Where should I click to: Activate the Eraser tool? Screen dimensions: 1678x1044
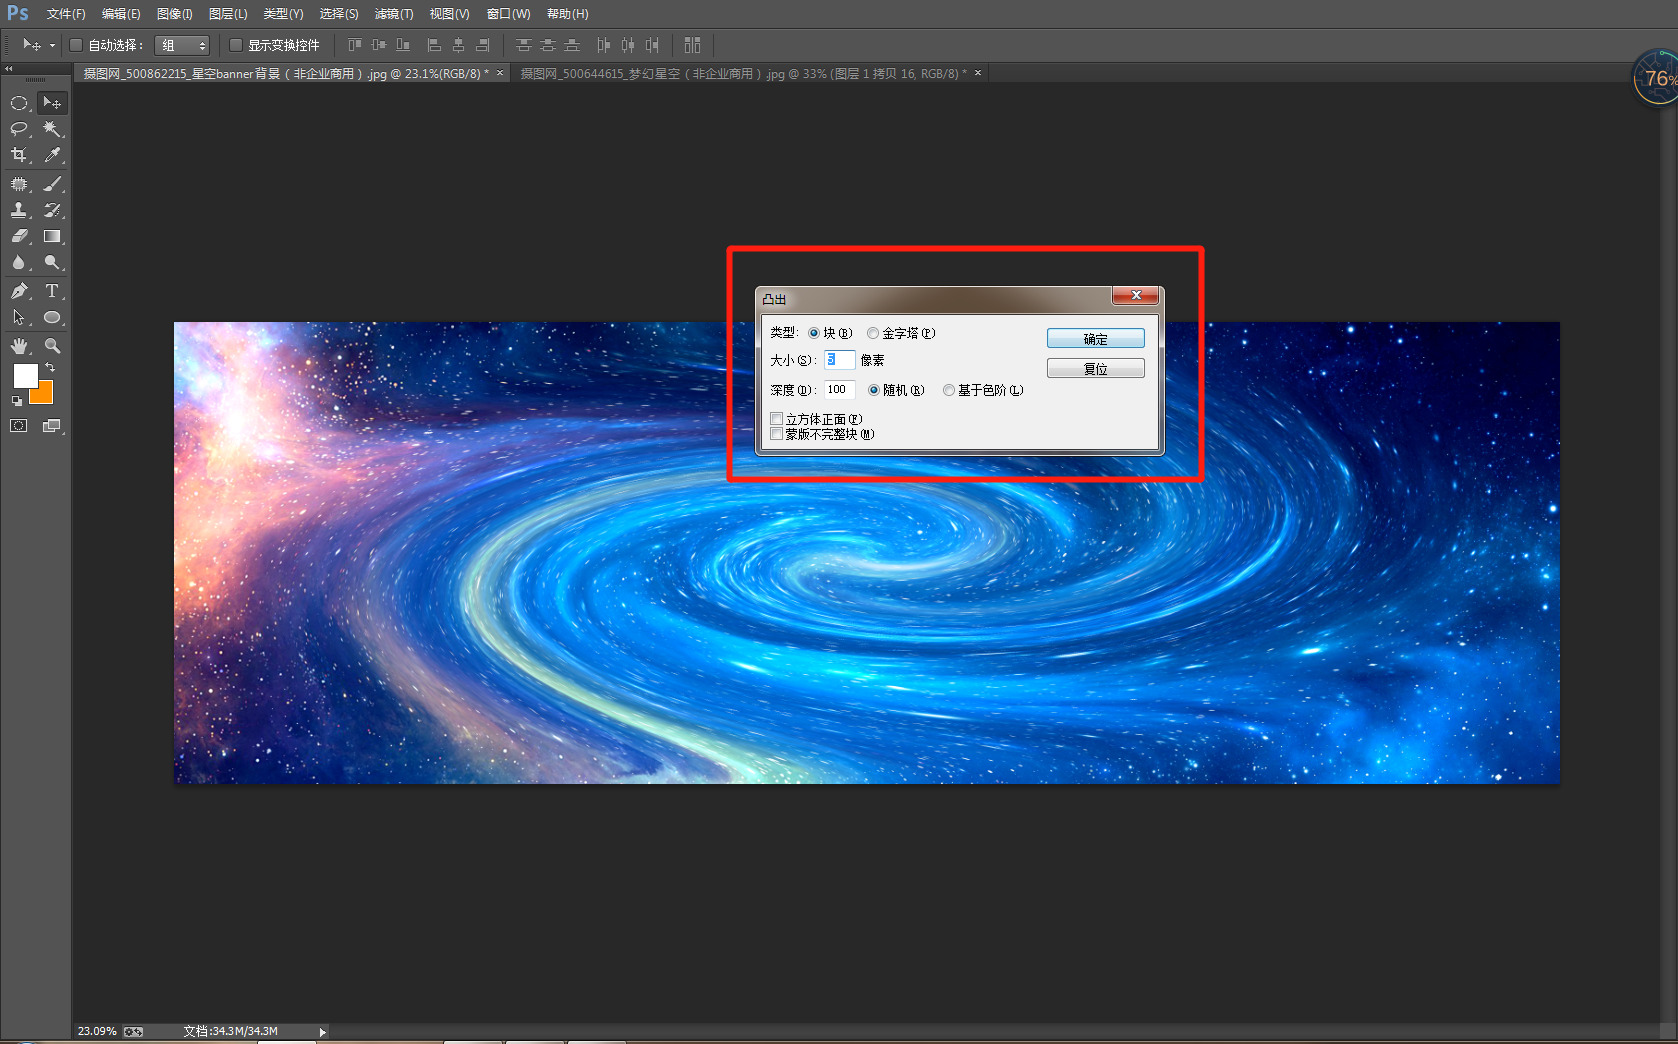click(19, 237)
